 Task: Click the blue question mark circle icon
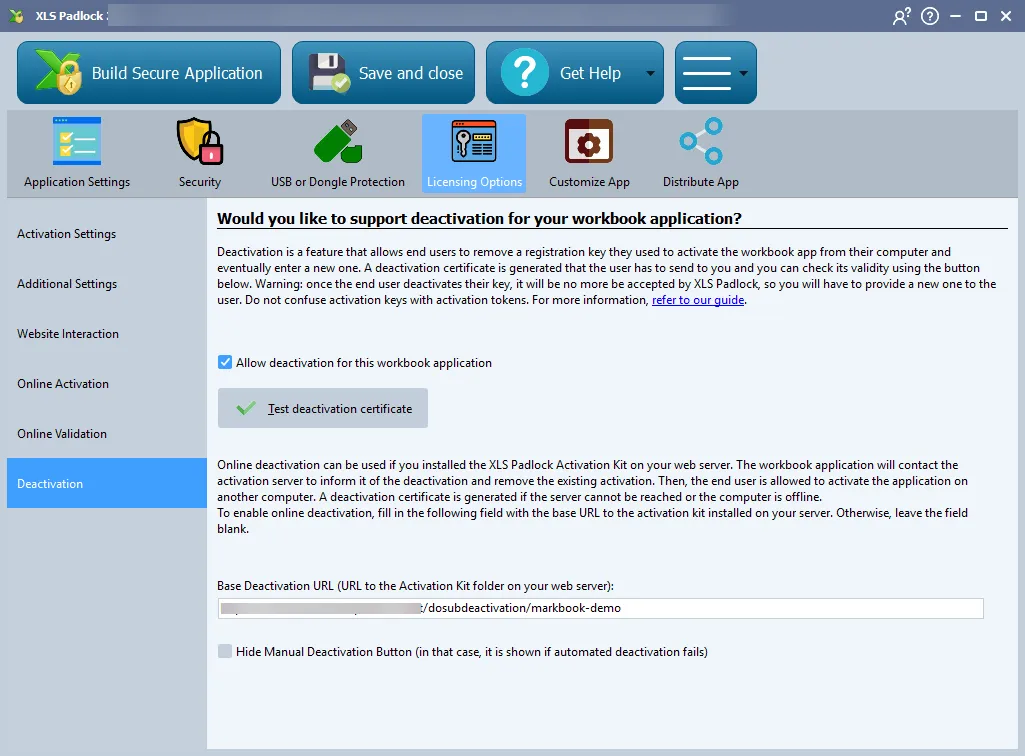tap(525, 72)
